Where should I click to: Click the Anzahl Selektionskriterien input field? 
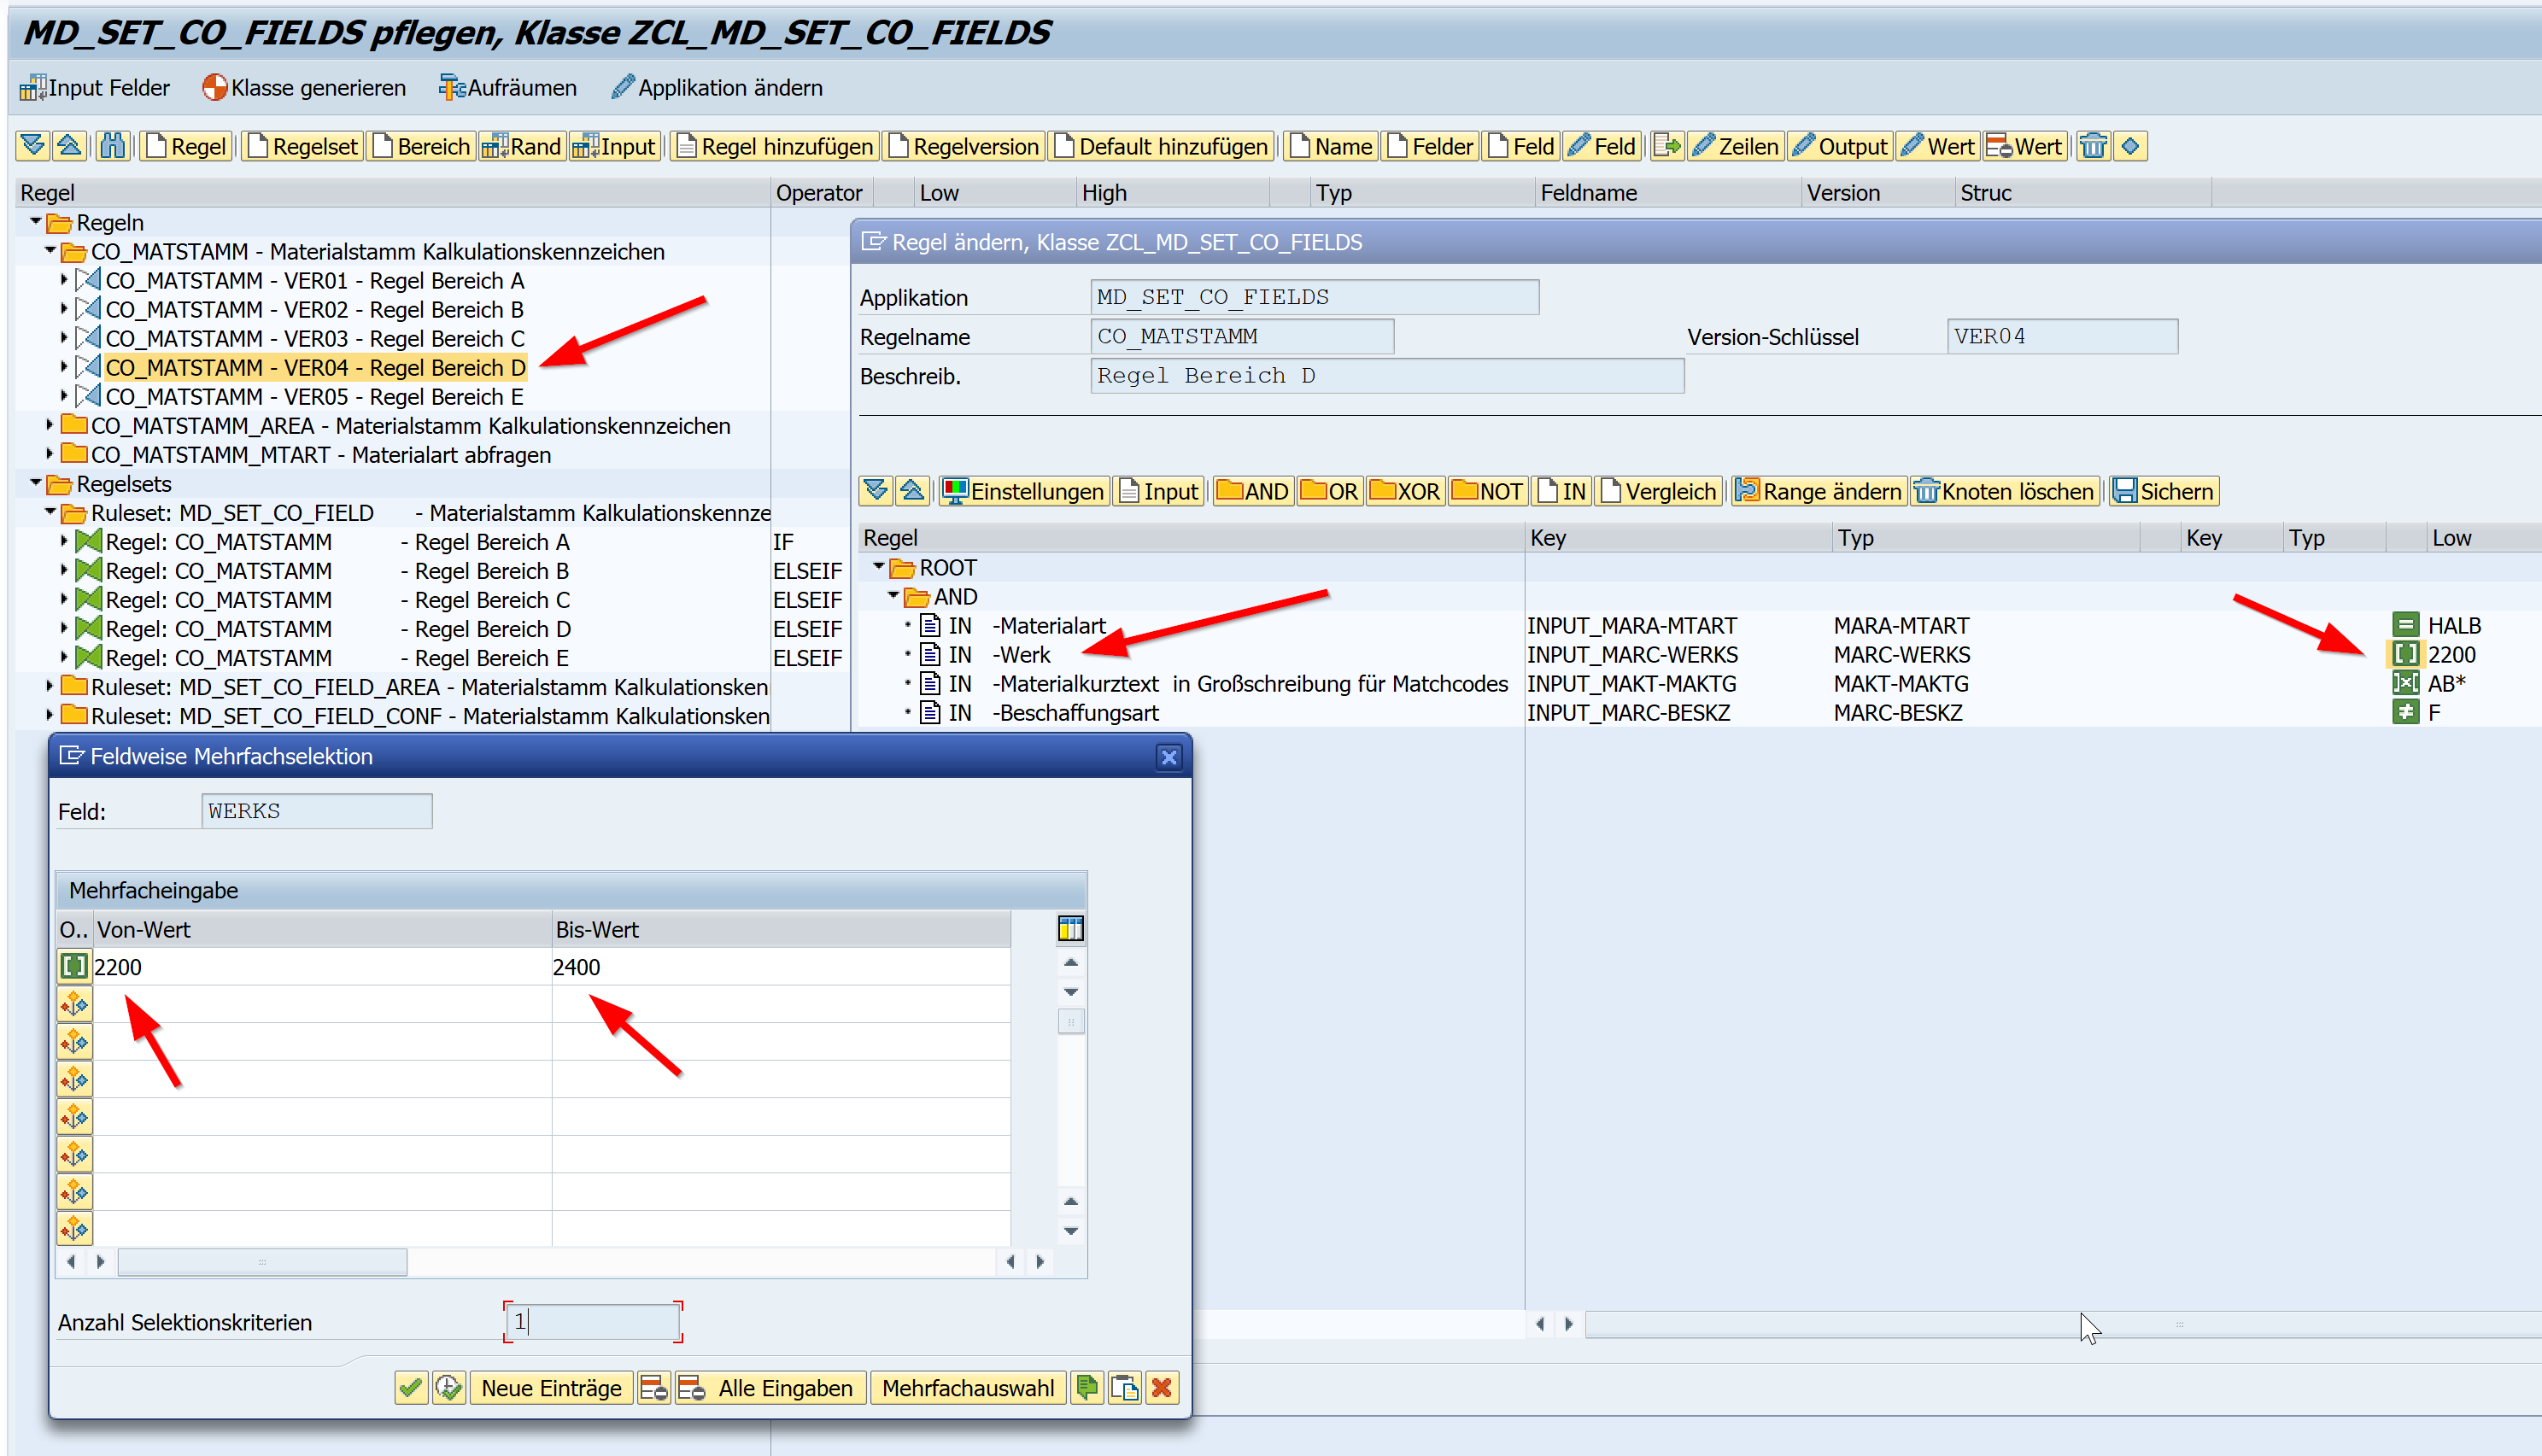[x=592, y=1321]
